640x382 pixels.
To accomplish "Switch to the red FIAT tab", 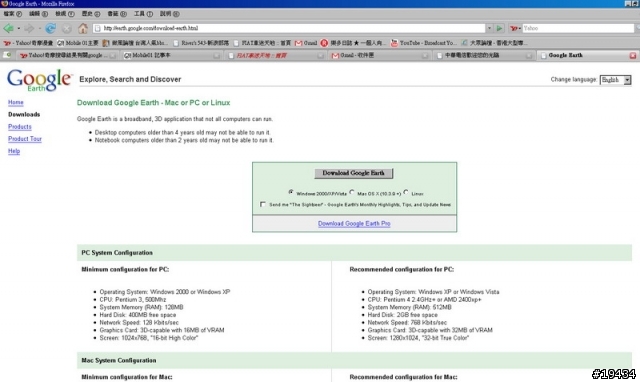I will (x=275, y=56).
